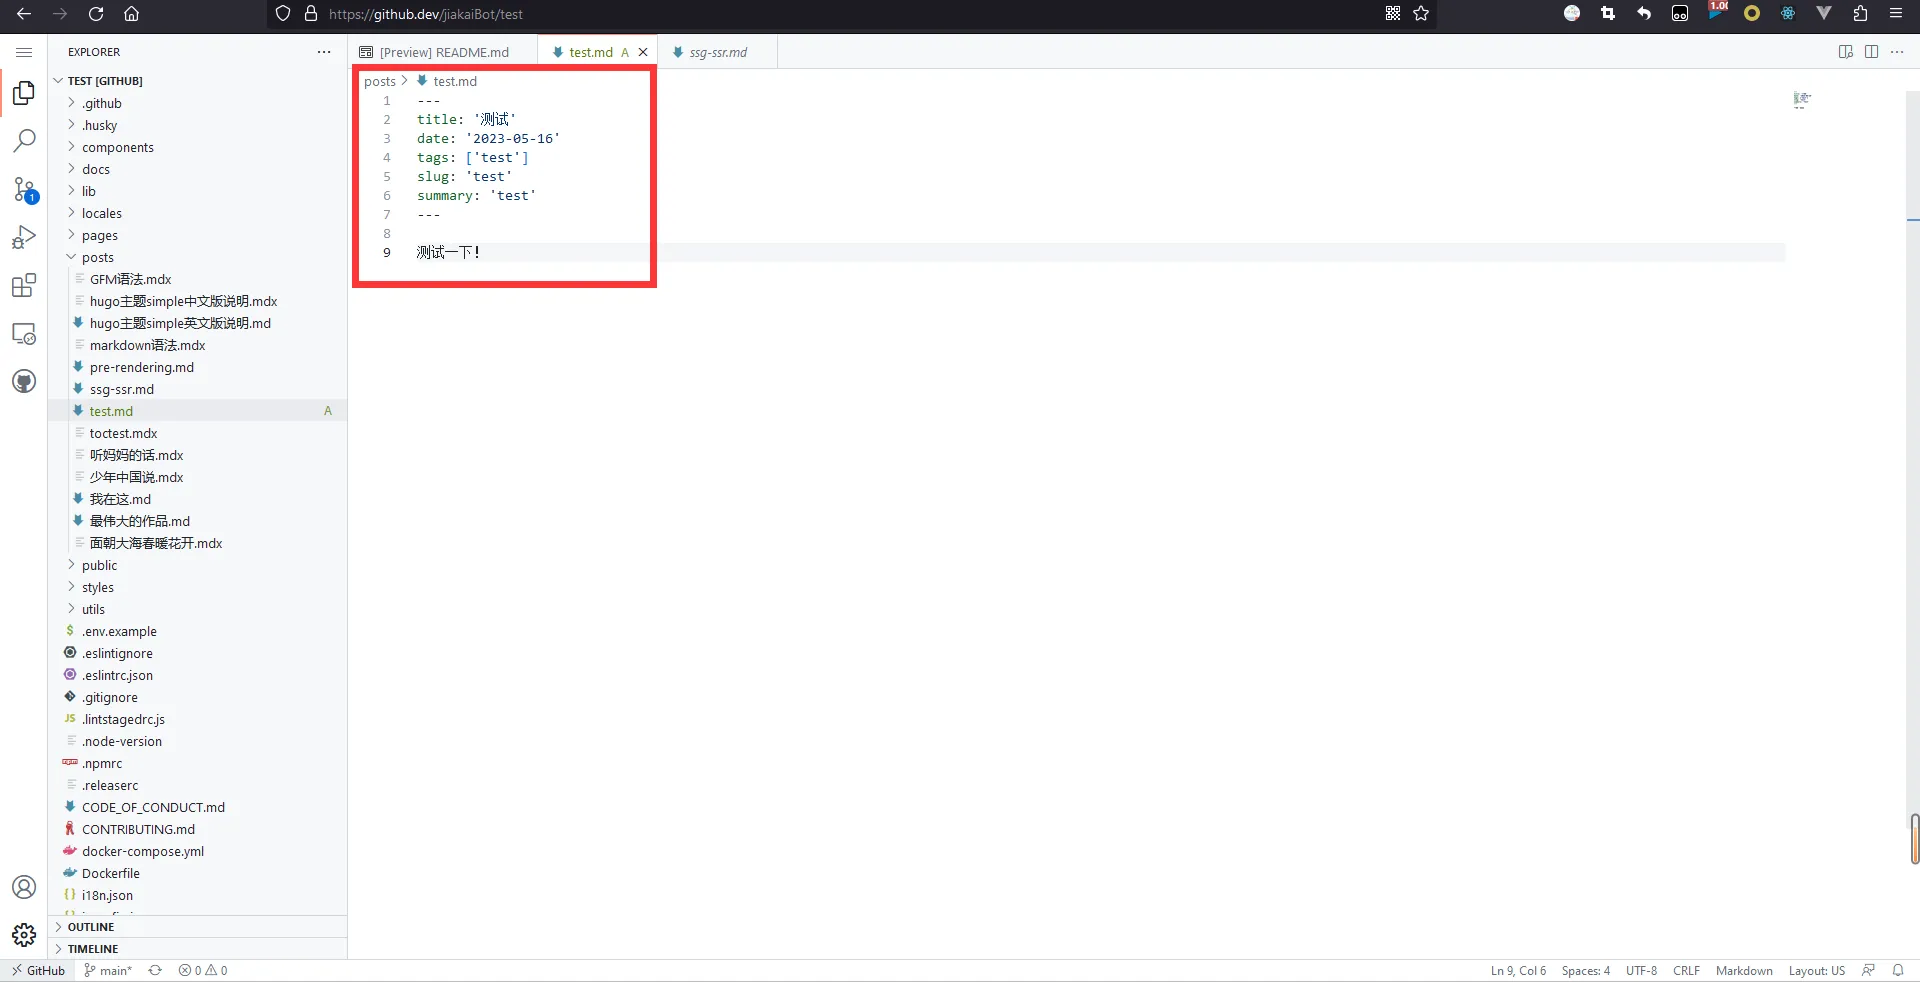1920x982 pixels.
Task: Open the QR code icon in address bar
Action: [1393, 14]
